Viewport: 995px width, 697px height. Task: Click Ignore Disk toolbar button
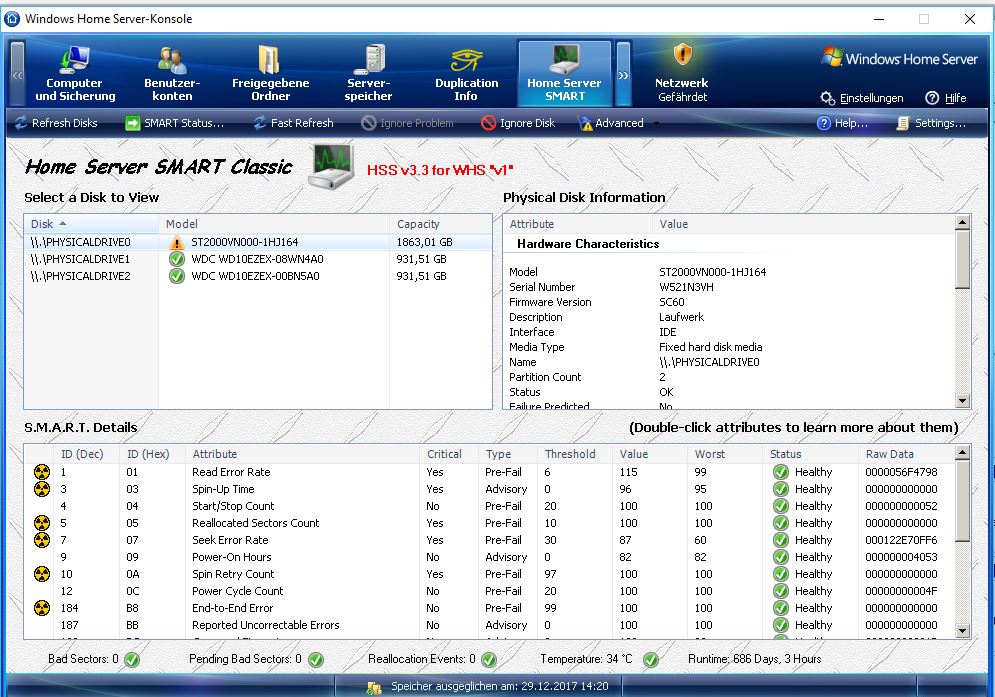(518, 123)
